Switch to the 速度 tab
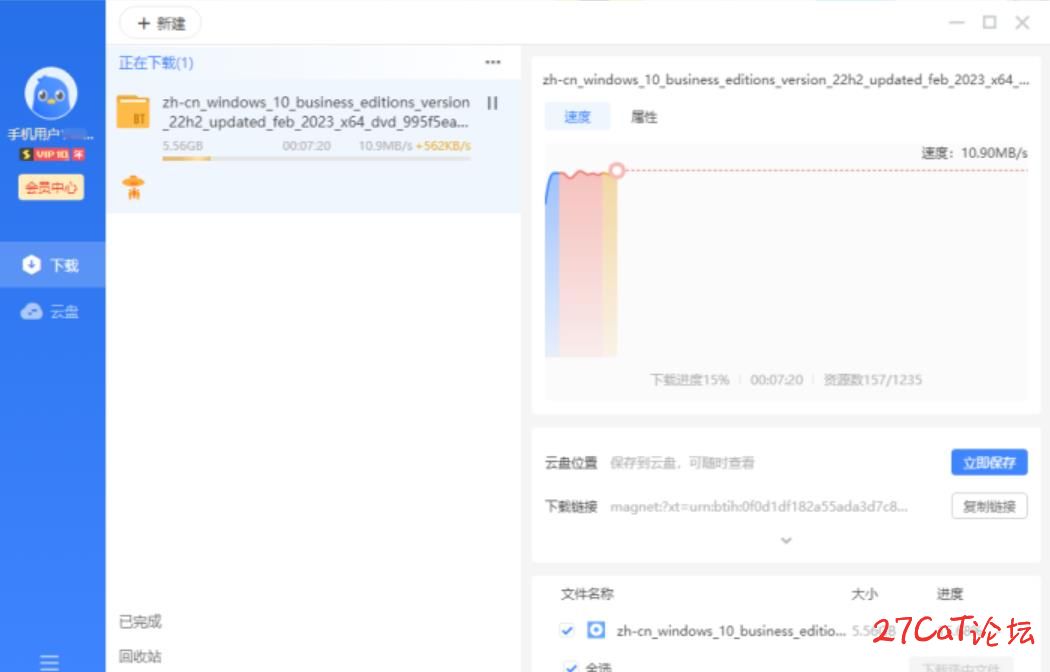 [577, 117]
